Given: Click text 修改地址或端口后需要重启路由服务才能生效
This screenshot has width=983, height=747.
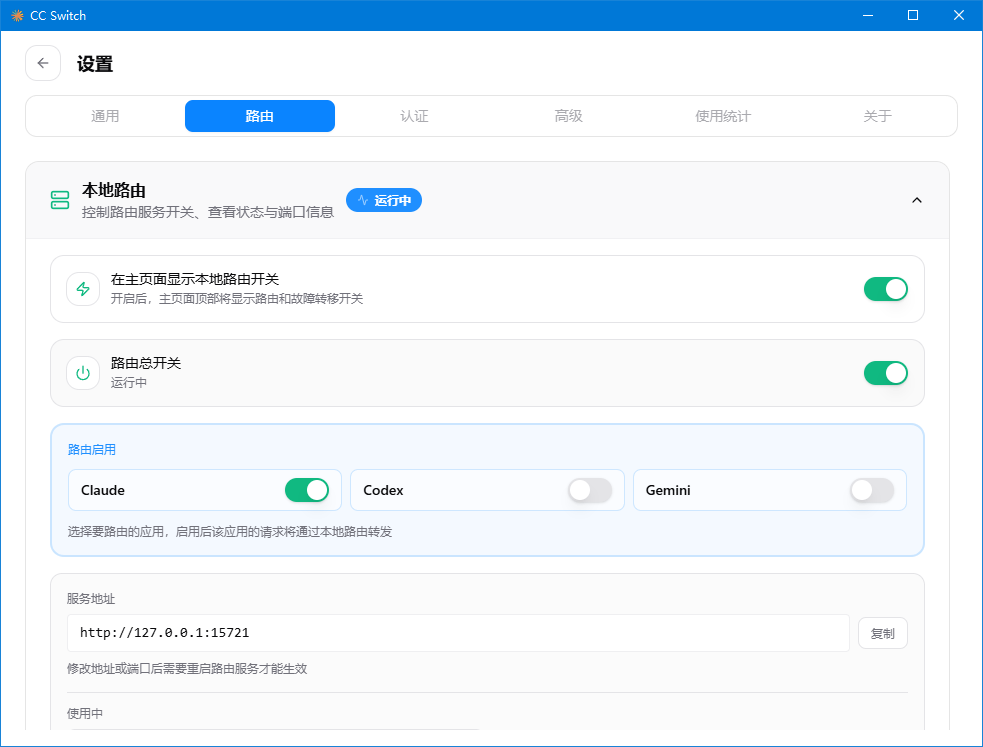Looking at the screenshot, I should click(x=187, y=669).
